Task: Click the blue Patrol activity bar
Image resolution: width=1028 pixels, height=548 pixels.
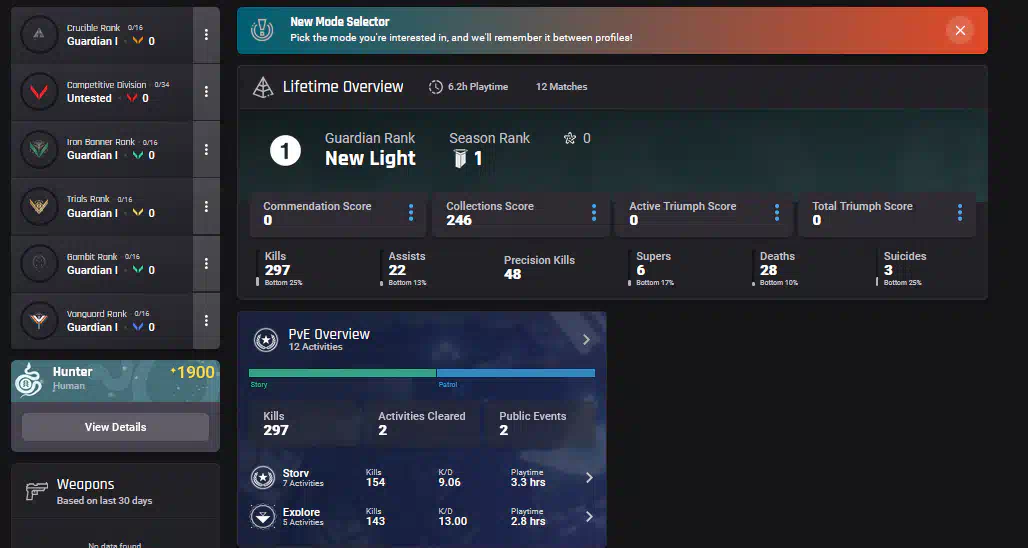Action: tap(516, 373)
